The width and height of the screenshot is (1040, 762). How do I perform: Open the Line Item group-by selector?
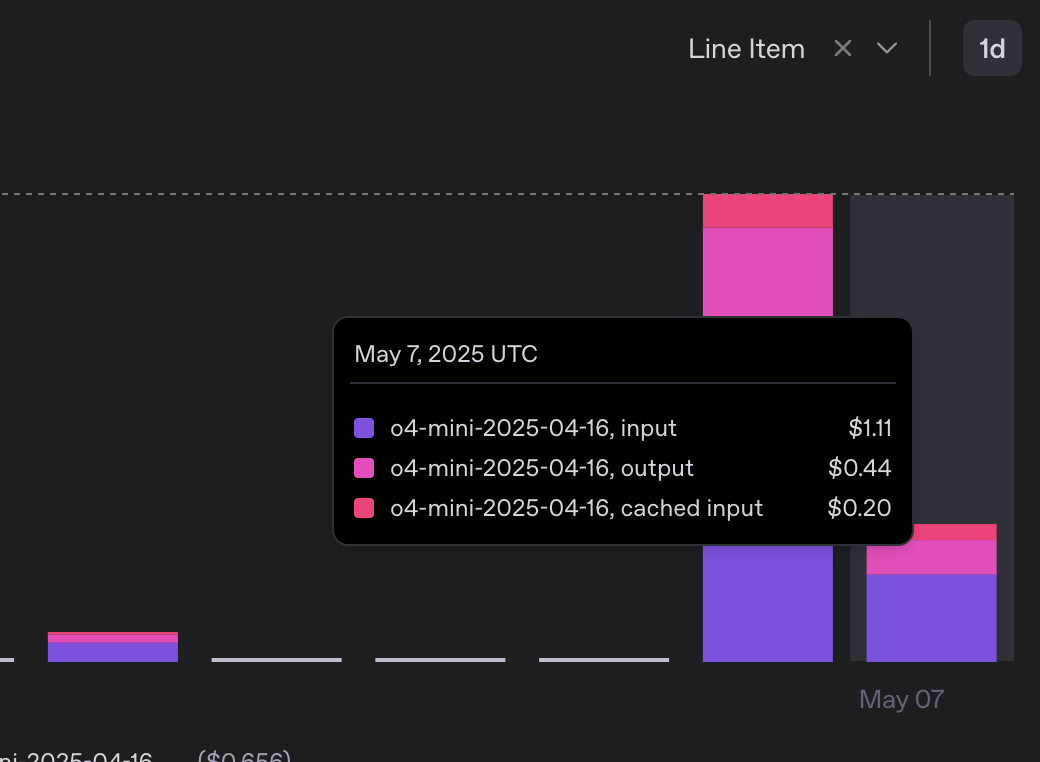[747, 49]
